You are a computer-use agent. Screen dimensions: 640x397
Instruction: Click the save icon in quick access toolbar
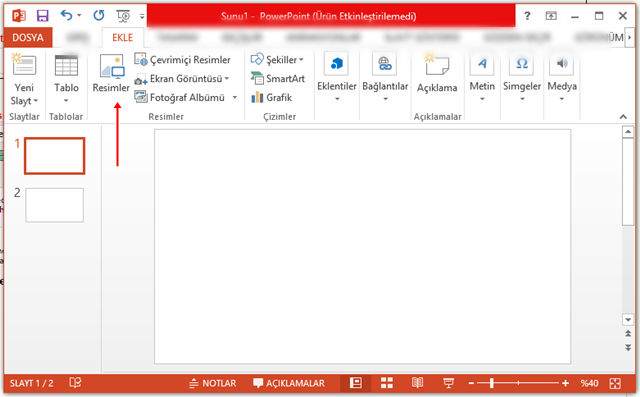point(42,16)
